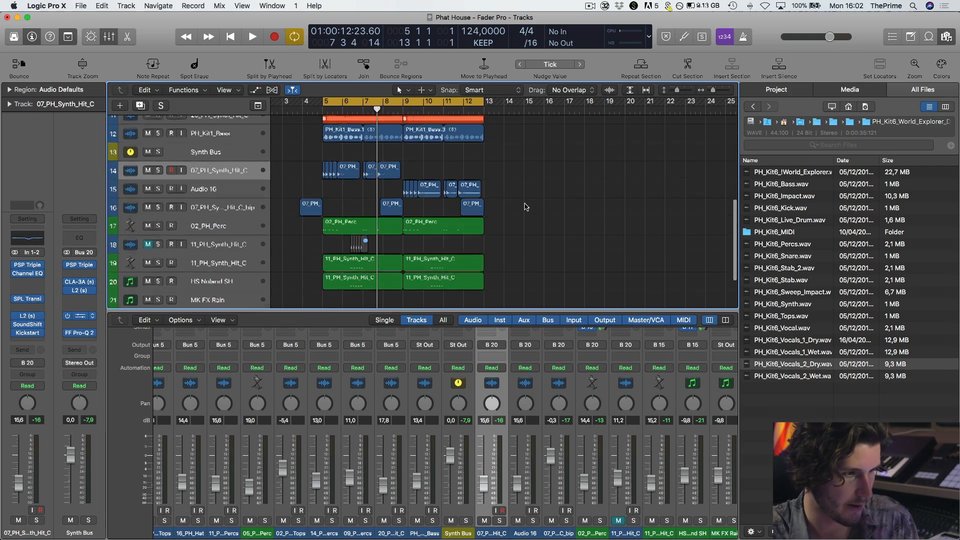
Task: Click the Set Locators icon
Action: tap(880, 64)
